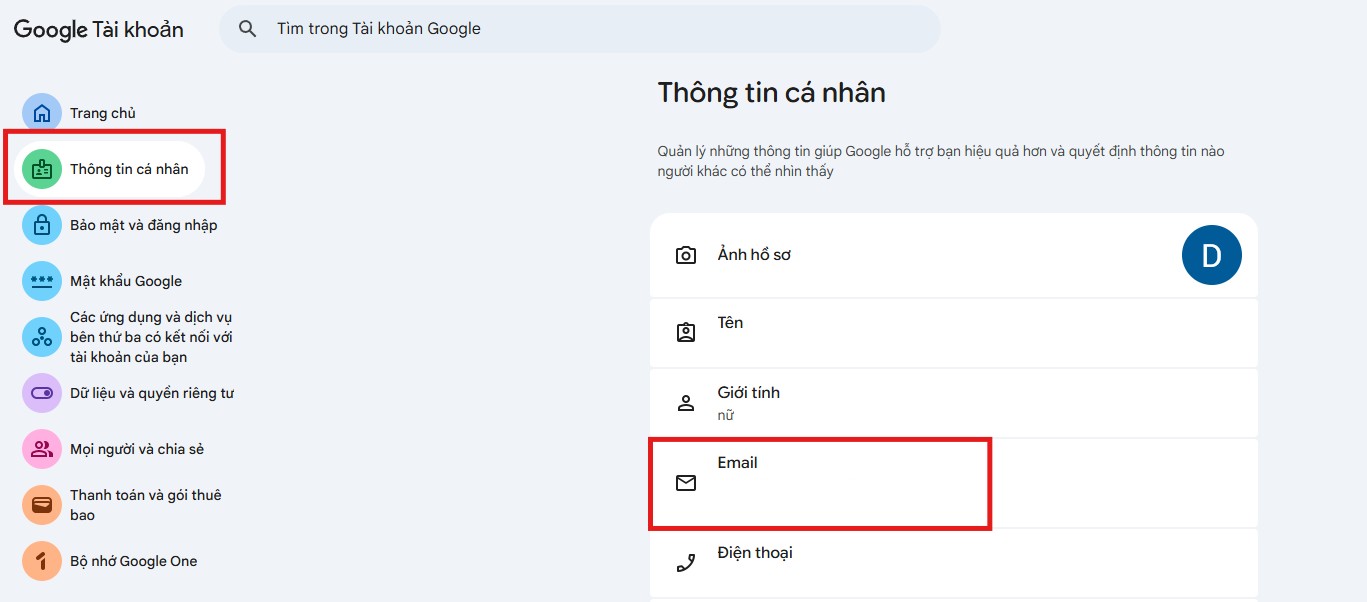The image size is (1367, 602).
Task: Select the Thông tin cá nhân ID card icon
Action: 42,169
